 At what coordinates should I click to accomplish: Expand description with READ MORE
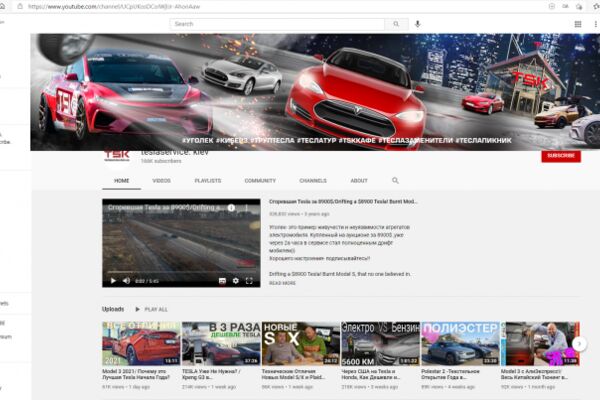[x=282, y=283]
